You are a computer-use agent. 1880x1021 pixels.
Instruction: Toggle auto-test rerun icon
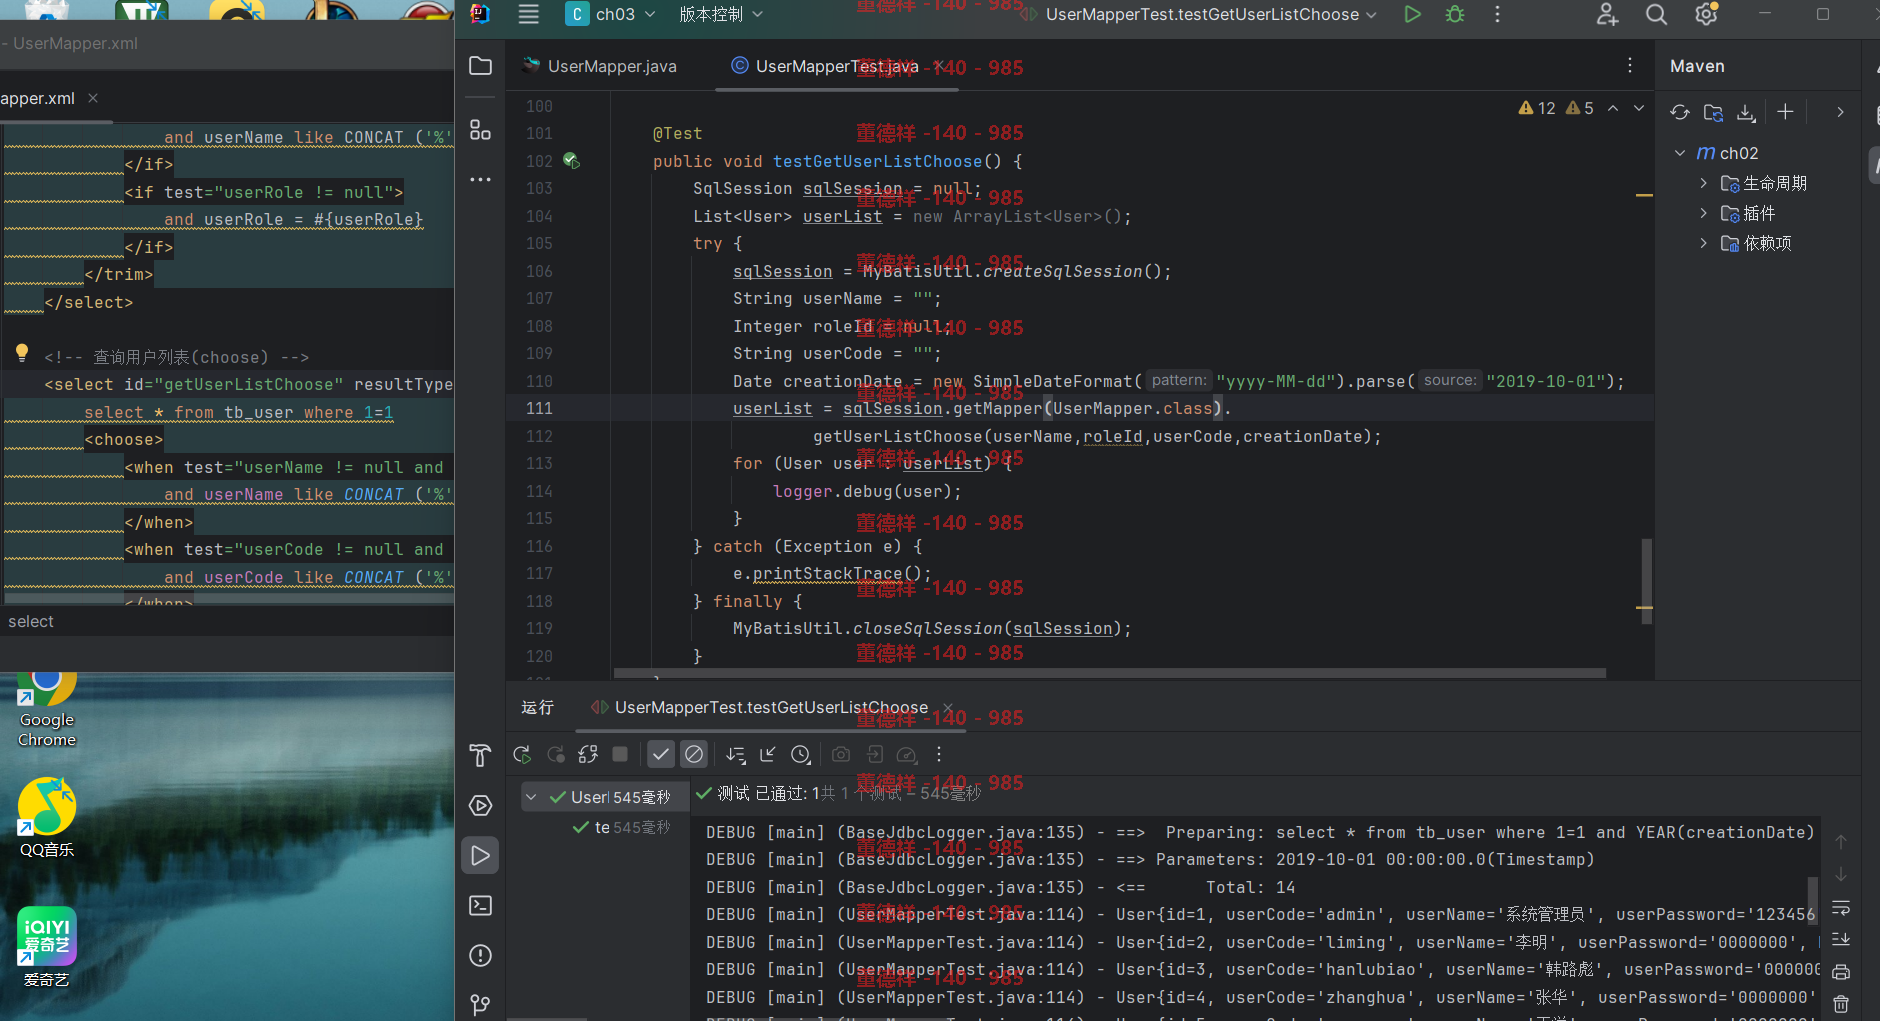pyautogui.click(x=588, y=754)
